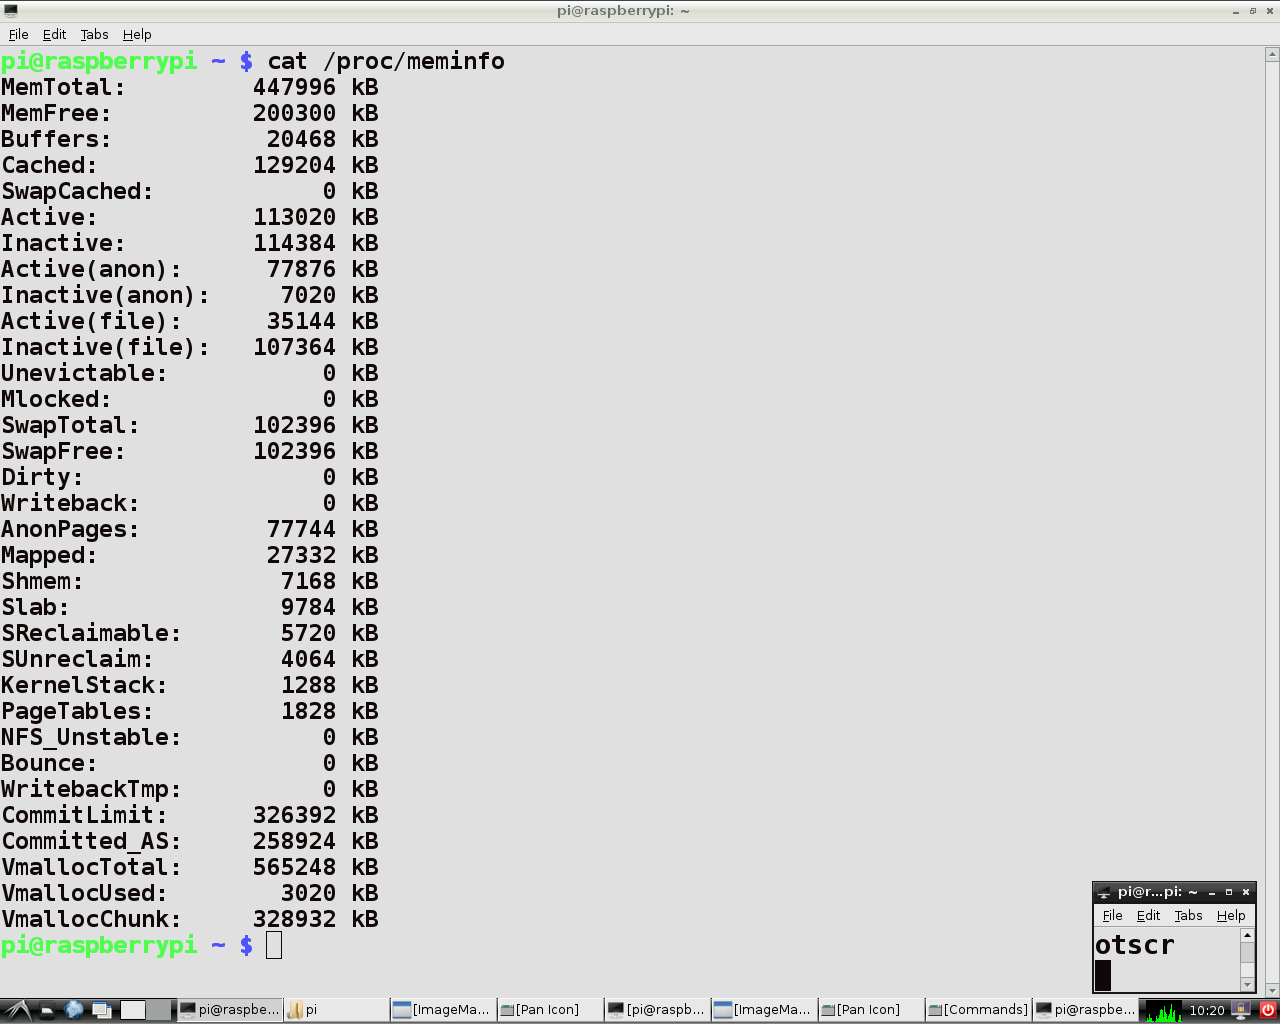This screenshot has width=1280, height=1024.
Task: Click the Unevictable: label
Action: point(84,373)
